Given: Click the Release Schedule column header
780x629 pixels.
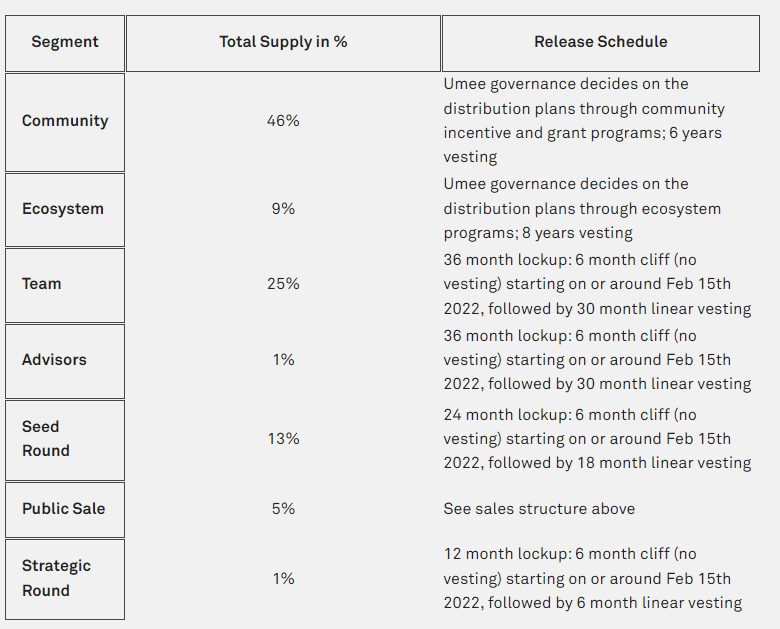Looking at the screenshot, I should click(x=600, y=42).
